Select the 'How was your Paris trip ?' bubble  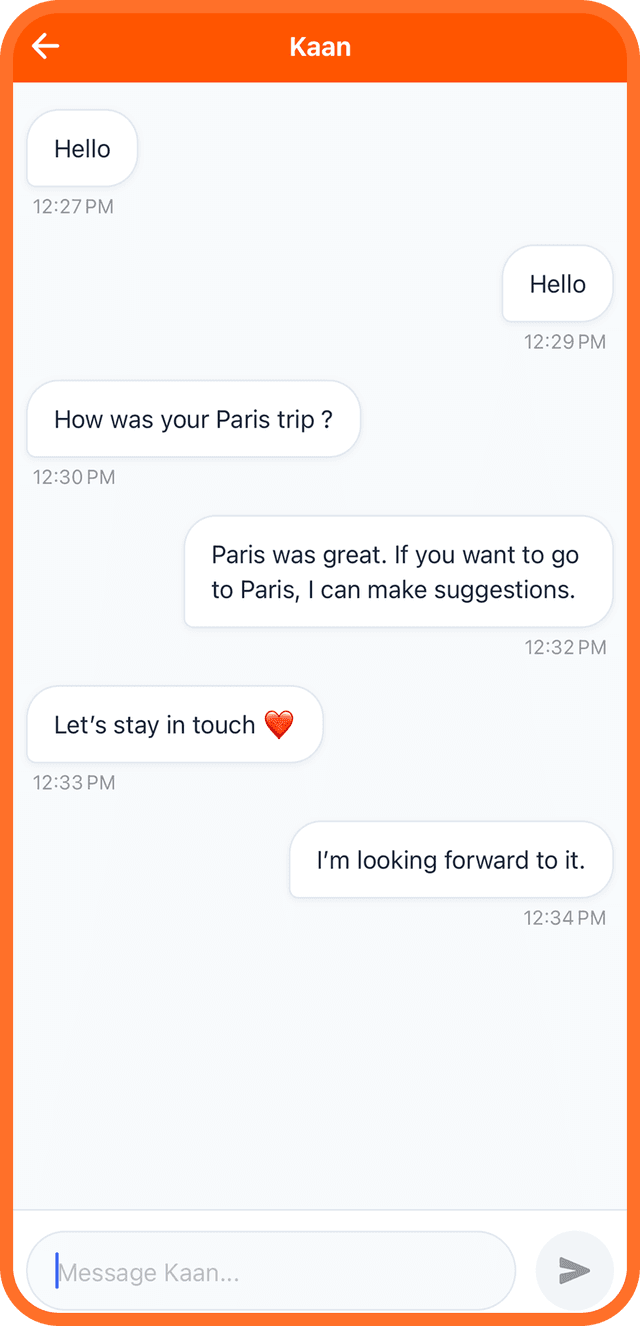192,419
